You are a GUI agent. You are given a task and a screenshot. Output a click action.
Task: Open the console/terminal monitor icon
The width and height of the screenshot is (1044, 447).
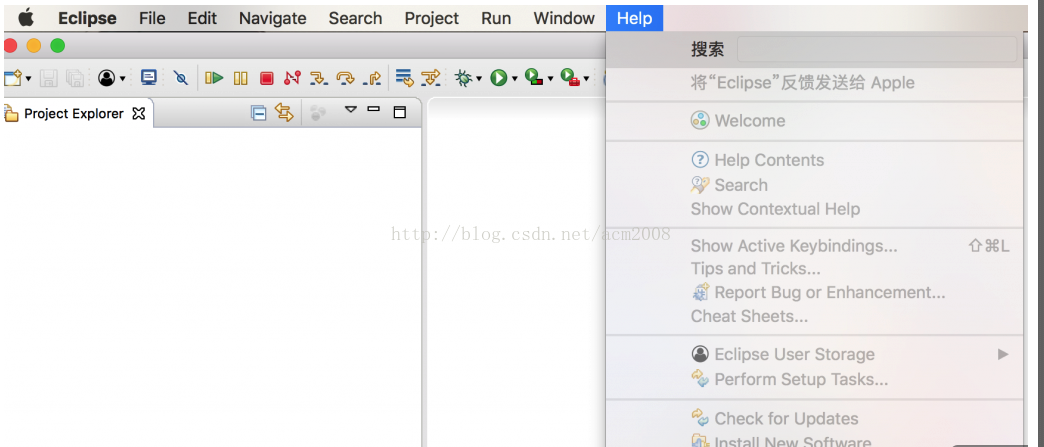click(x=148, y=78)
